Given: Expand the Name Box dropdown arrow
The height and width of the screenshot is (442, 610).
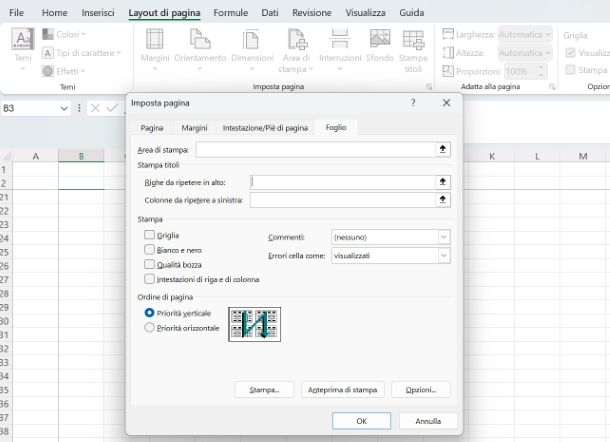Looking at the screenshot, I should (65, 108).
